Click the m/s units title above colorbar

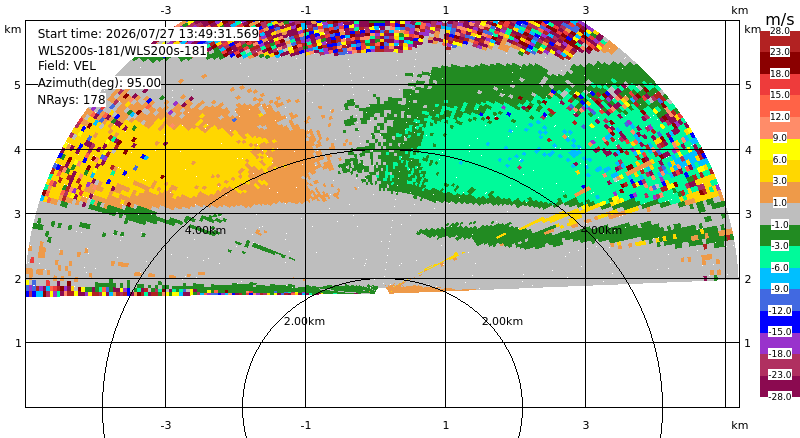780,19
